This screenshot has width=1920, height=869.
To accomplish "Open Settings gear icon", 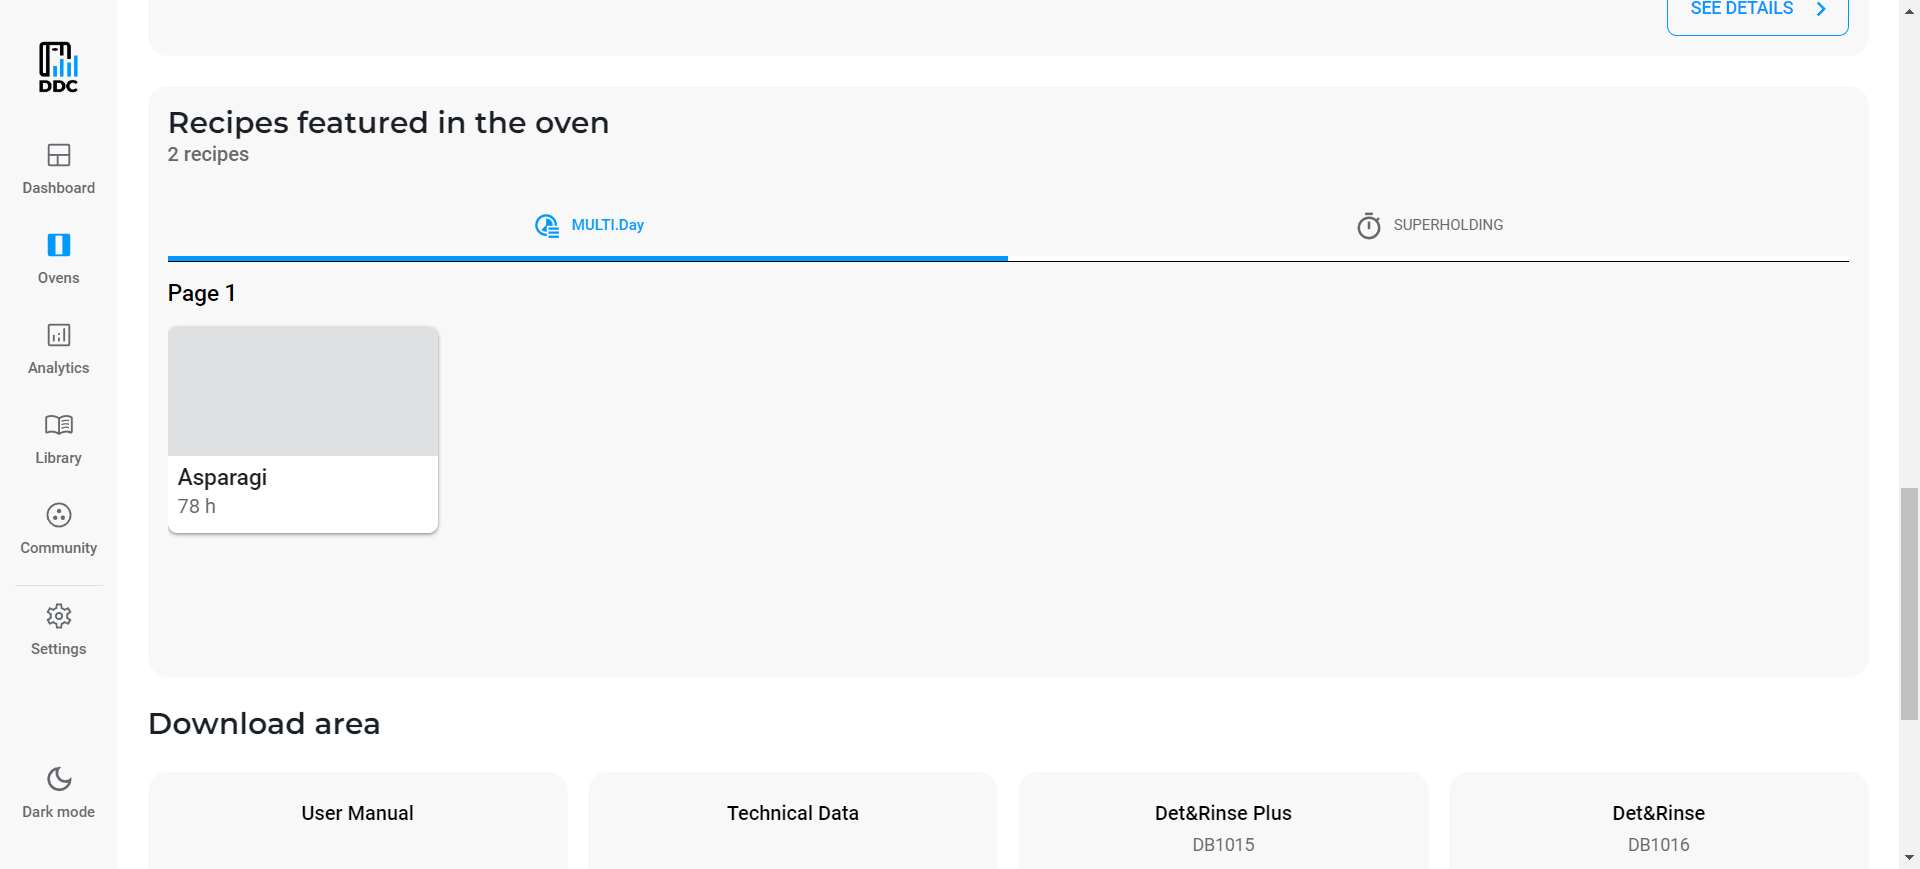I will point(59,616).
